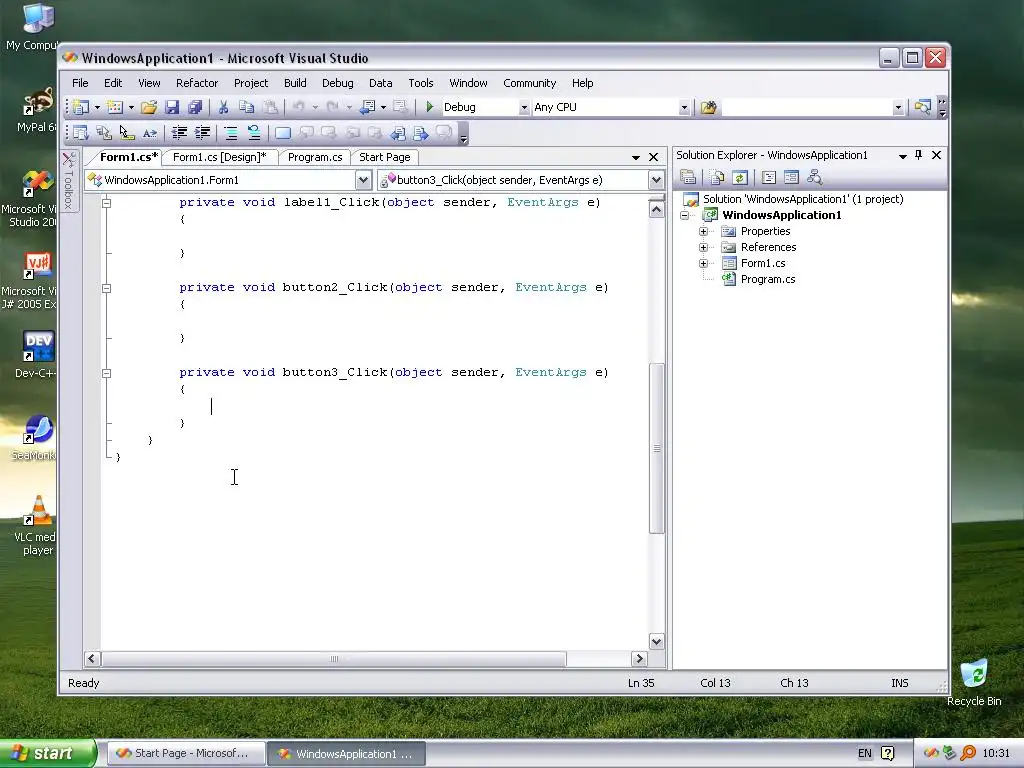
Task: Open the WindowsApplication1.Form1 class dropdown
Action: point(363,180)
